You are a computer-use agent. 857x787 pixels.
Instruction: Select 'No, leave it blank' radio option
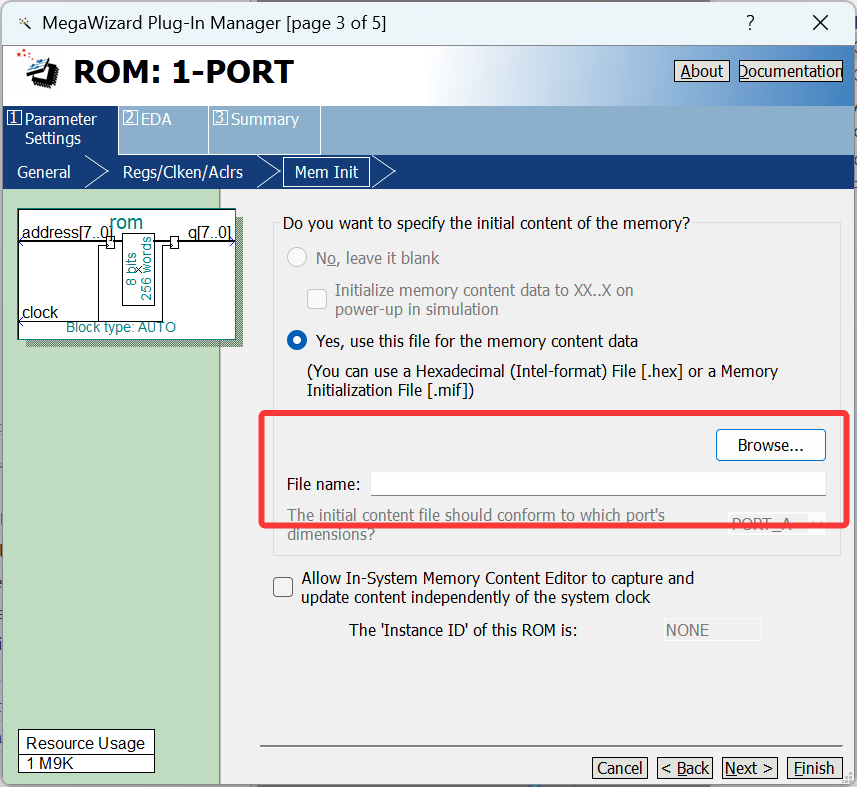coord(297,257)
